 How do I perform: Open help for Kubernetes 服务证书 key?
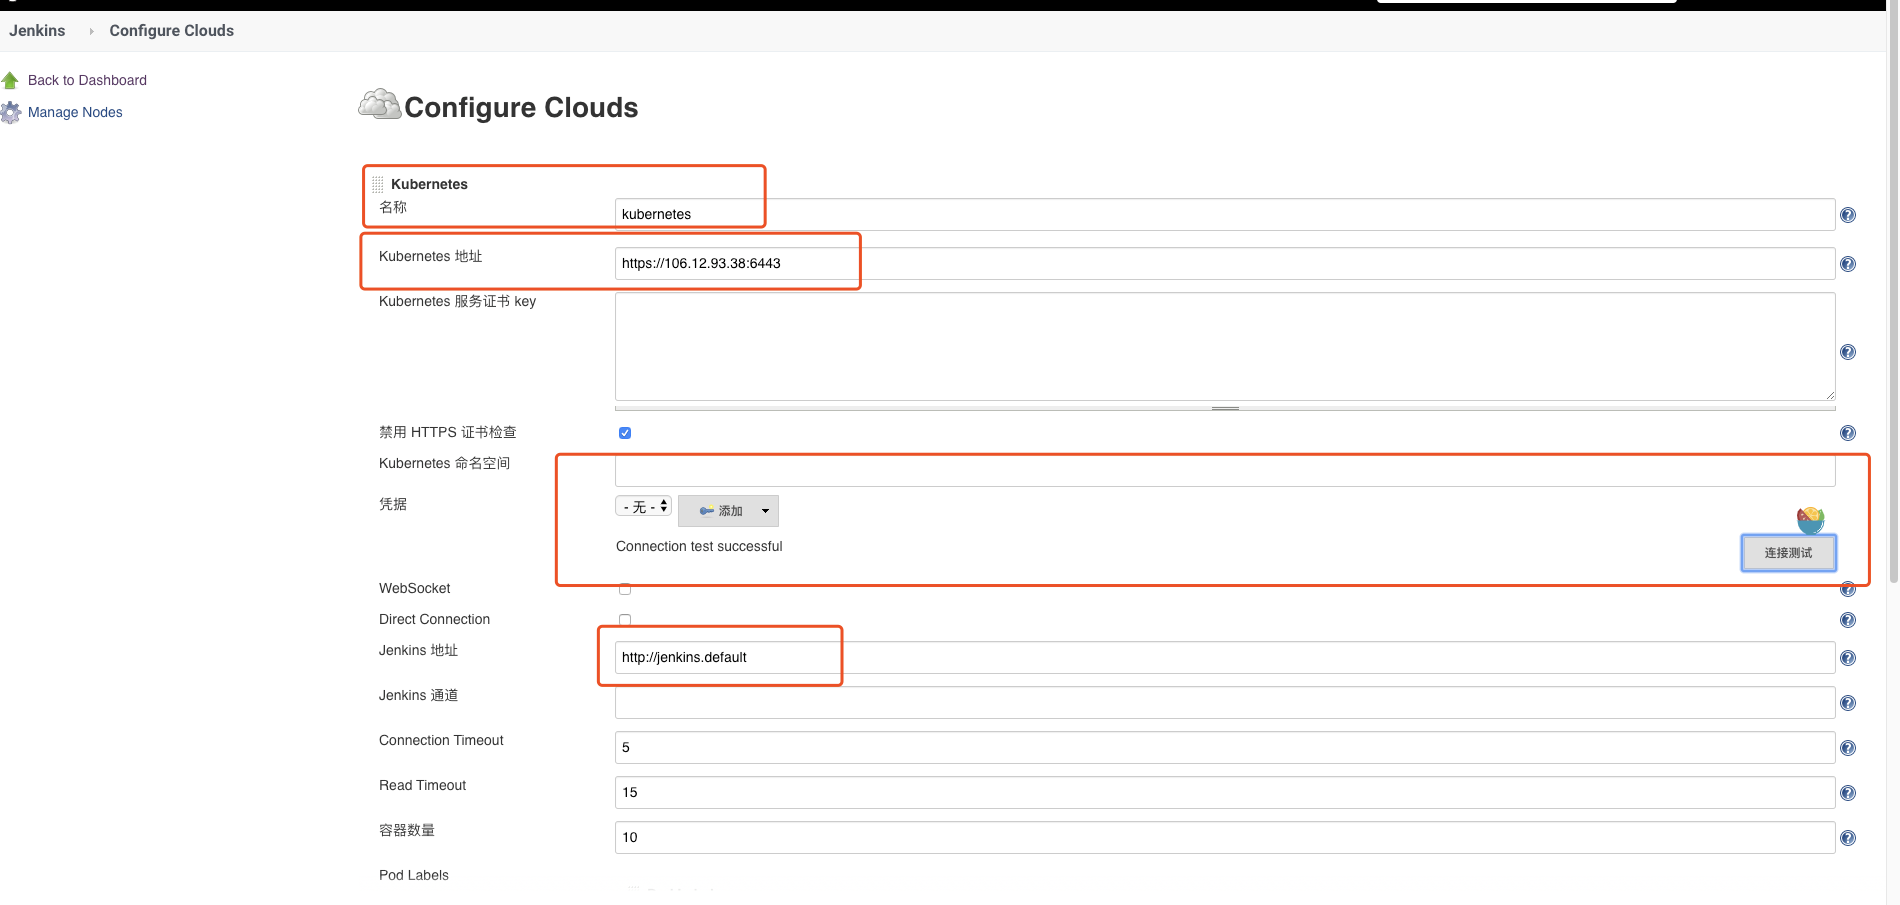[1848, 352]
